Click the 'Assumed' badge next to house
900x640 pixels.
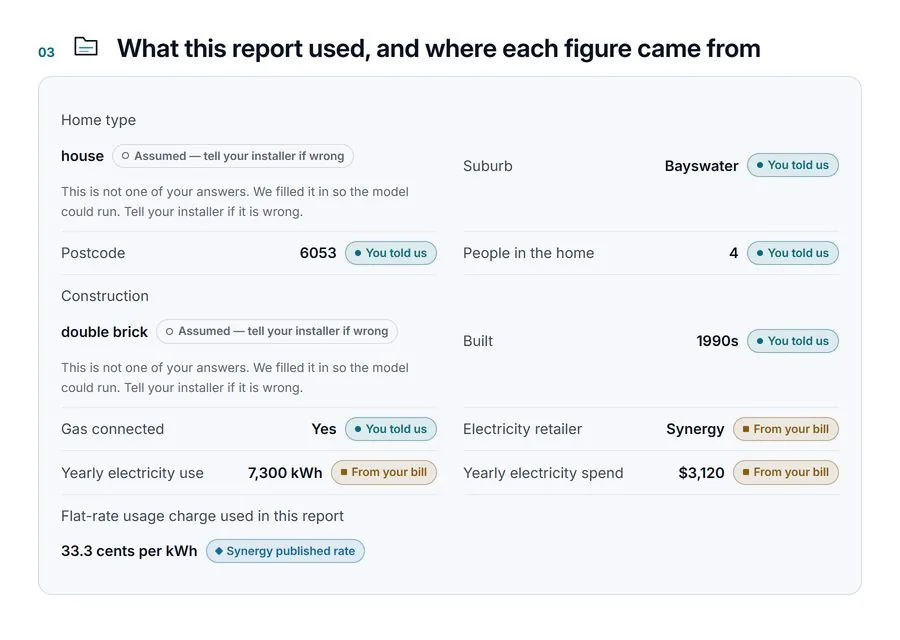232,156
